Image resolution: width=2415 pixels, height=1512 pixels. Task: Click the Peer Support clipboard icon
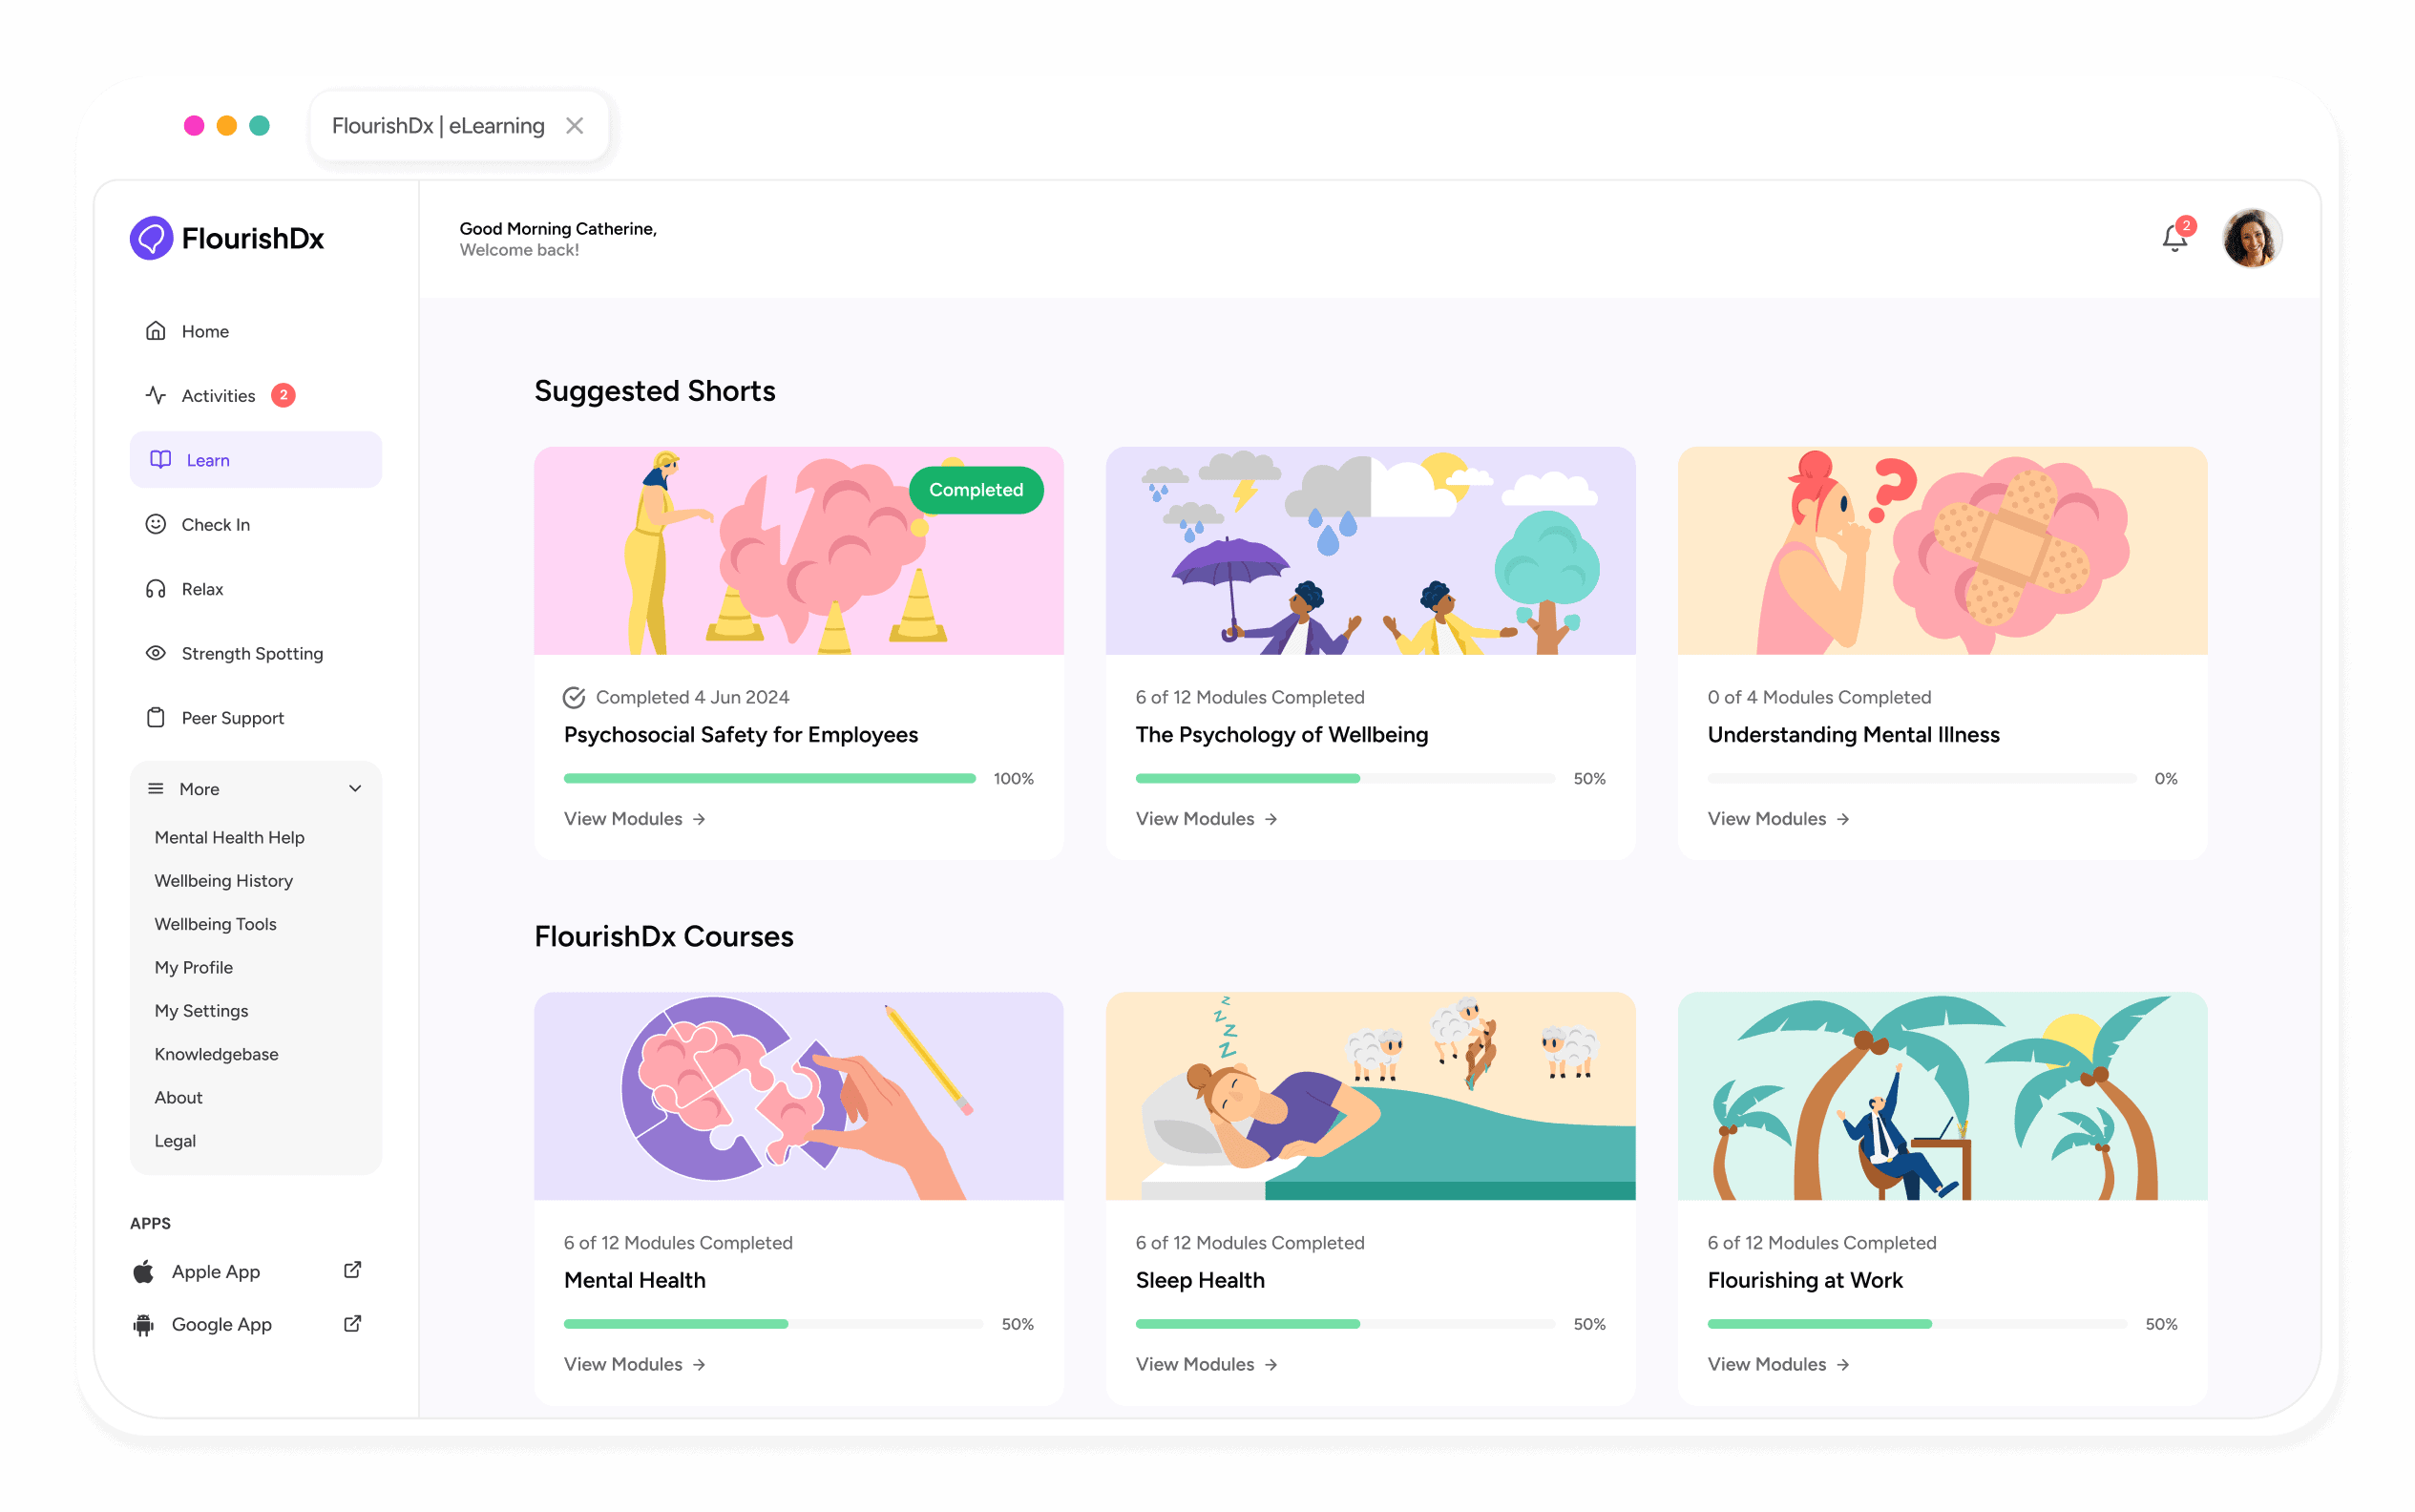pyautogui.click(x=156, y=718)
